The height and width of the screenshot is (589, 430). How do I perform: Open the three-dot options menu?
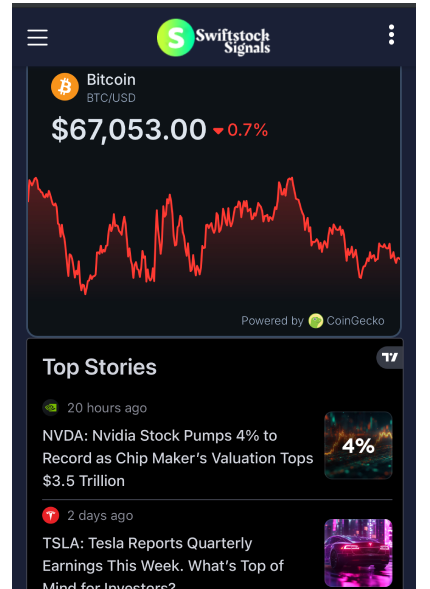tap(391, 35)
